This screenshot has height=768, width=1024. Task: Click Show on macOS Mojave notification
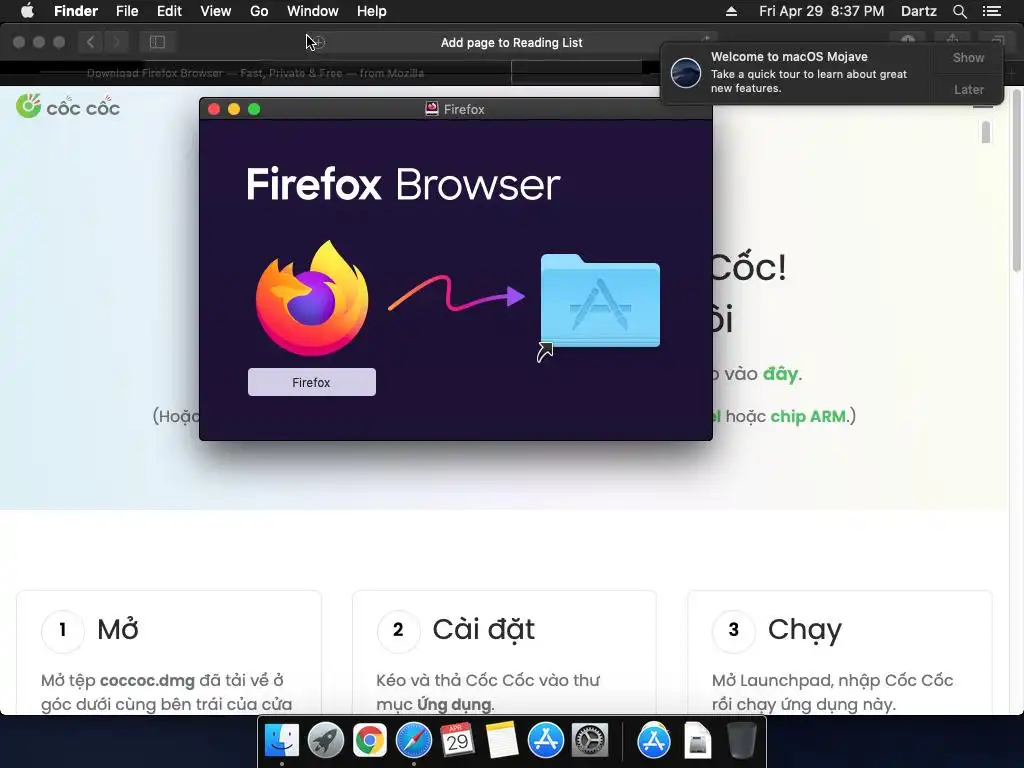point(968,57)
